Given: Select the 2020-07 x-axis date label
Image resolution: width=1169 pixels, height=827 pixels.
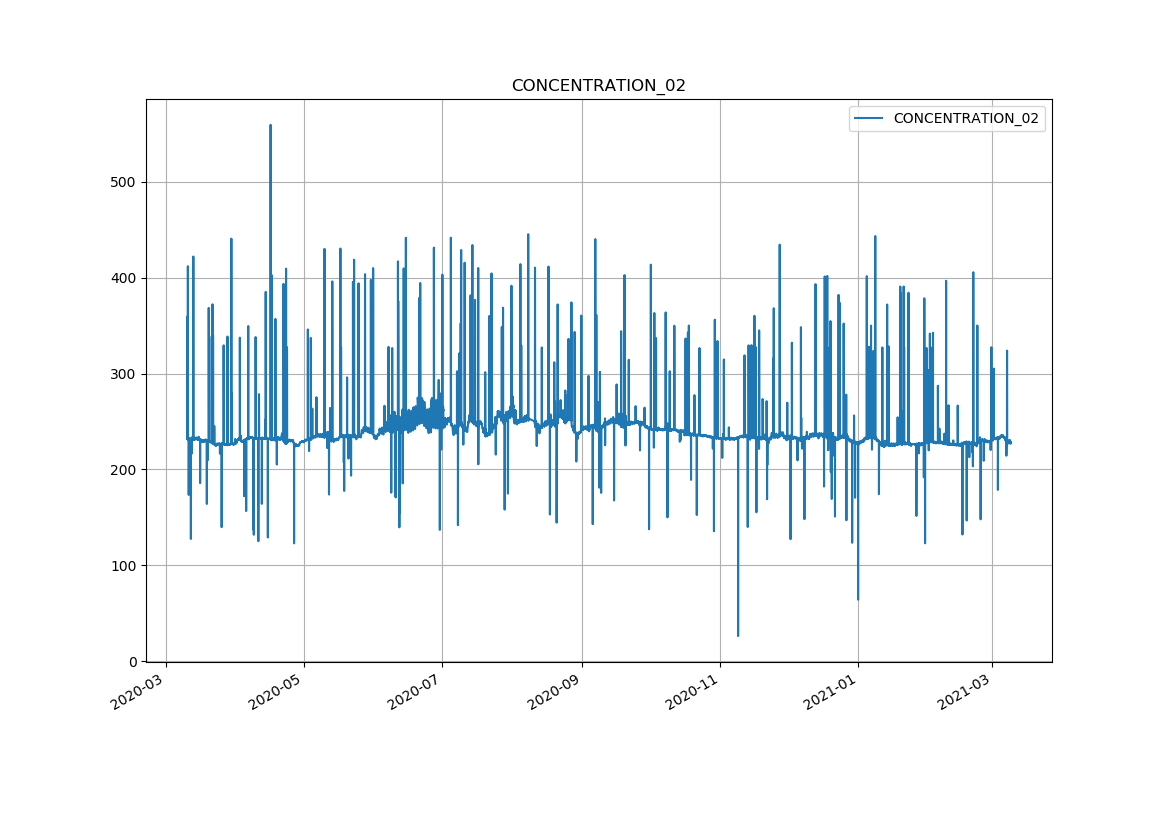Looking at the screenshot, I should [x=415, y=691].
